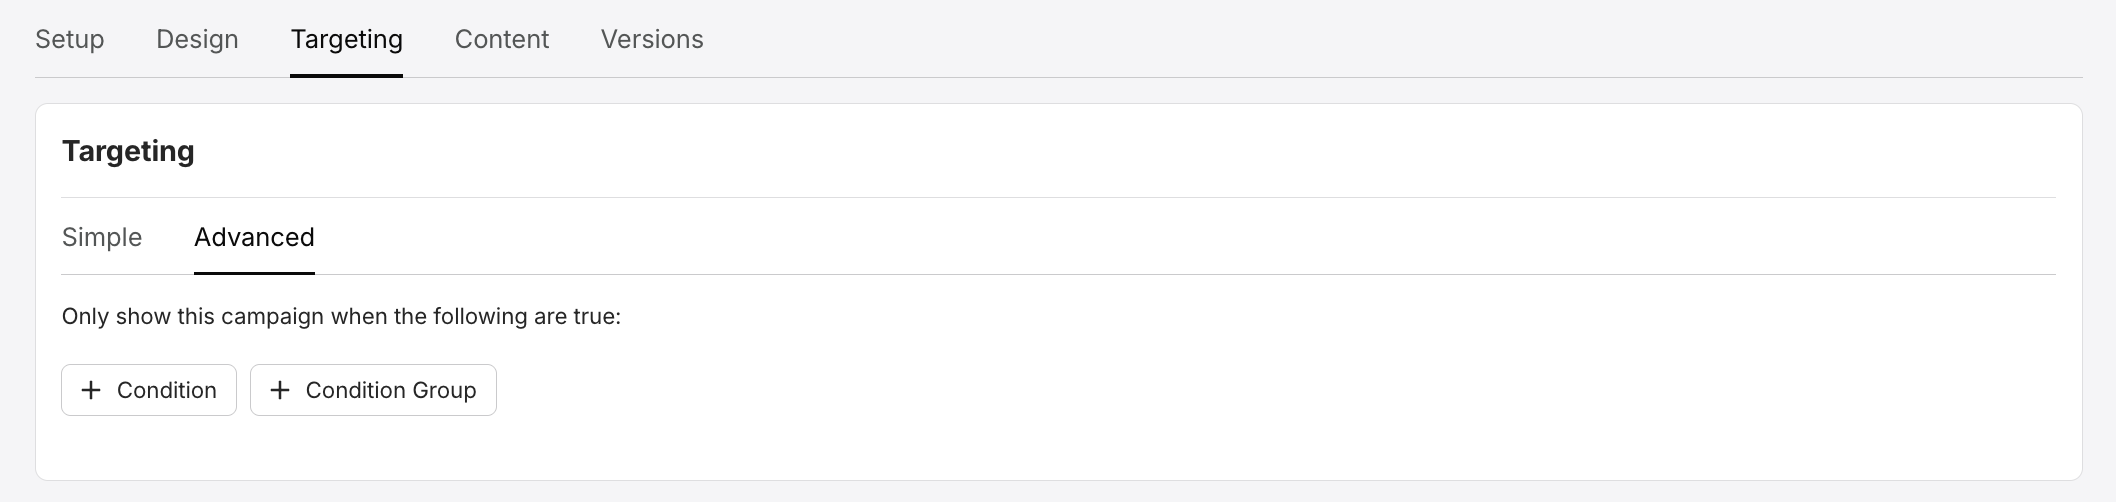
Task: Switch to Simple targeting mode
Action: click(x=102, y=237)
